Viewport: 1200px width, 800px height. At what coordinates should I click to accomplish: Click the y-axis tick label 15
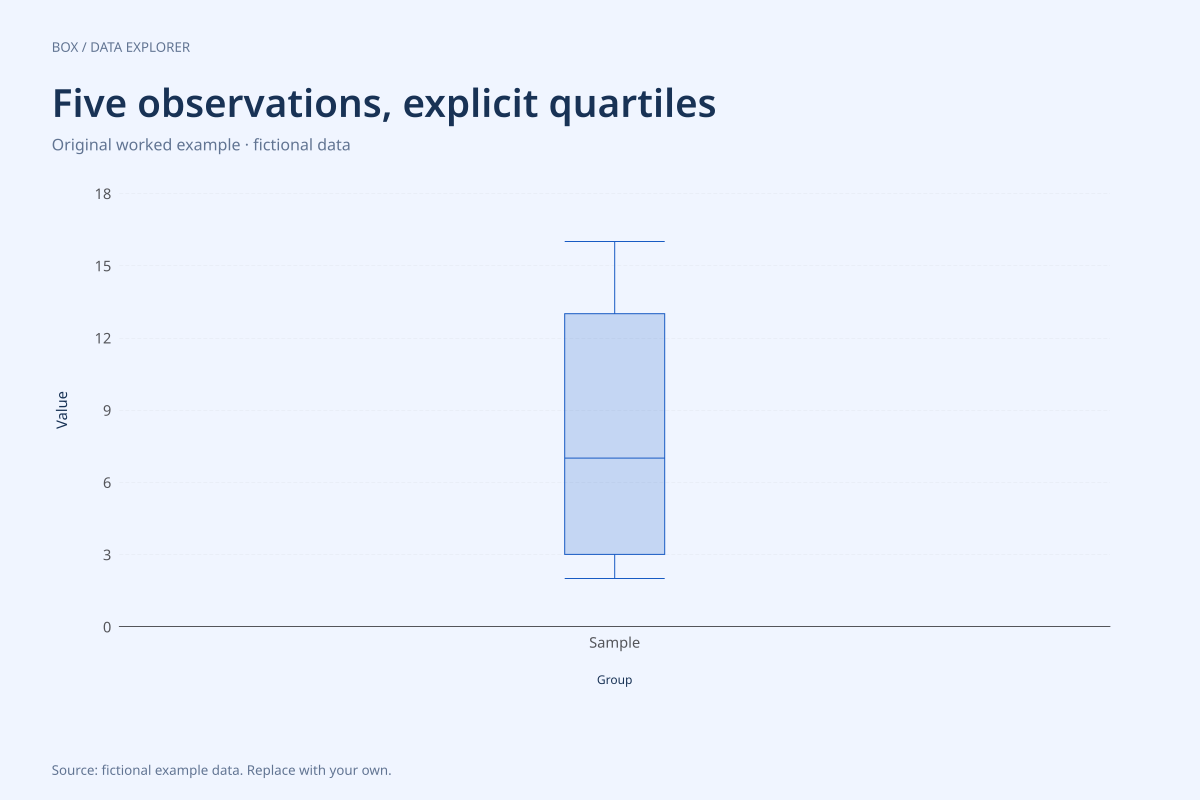click(103, 266)
